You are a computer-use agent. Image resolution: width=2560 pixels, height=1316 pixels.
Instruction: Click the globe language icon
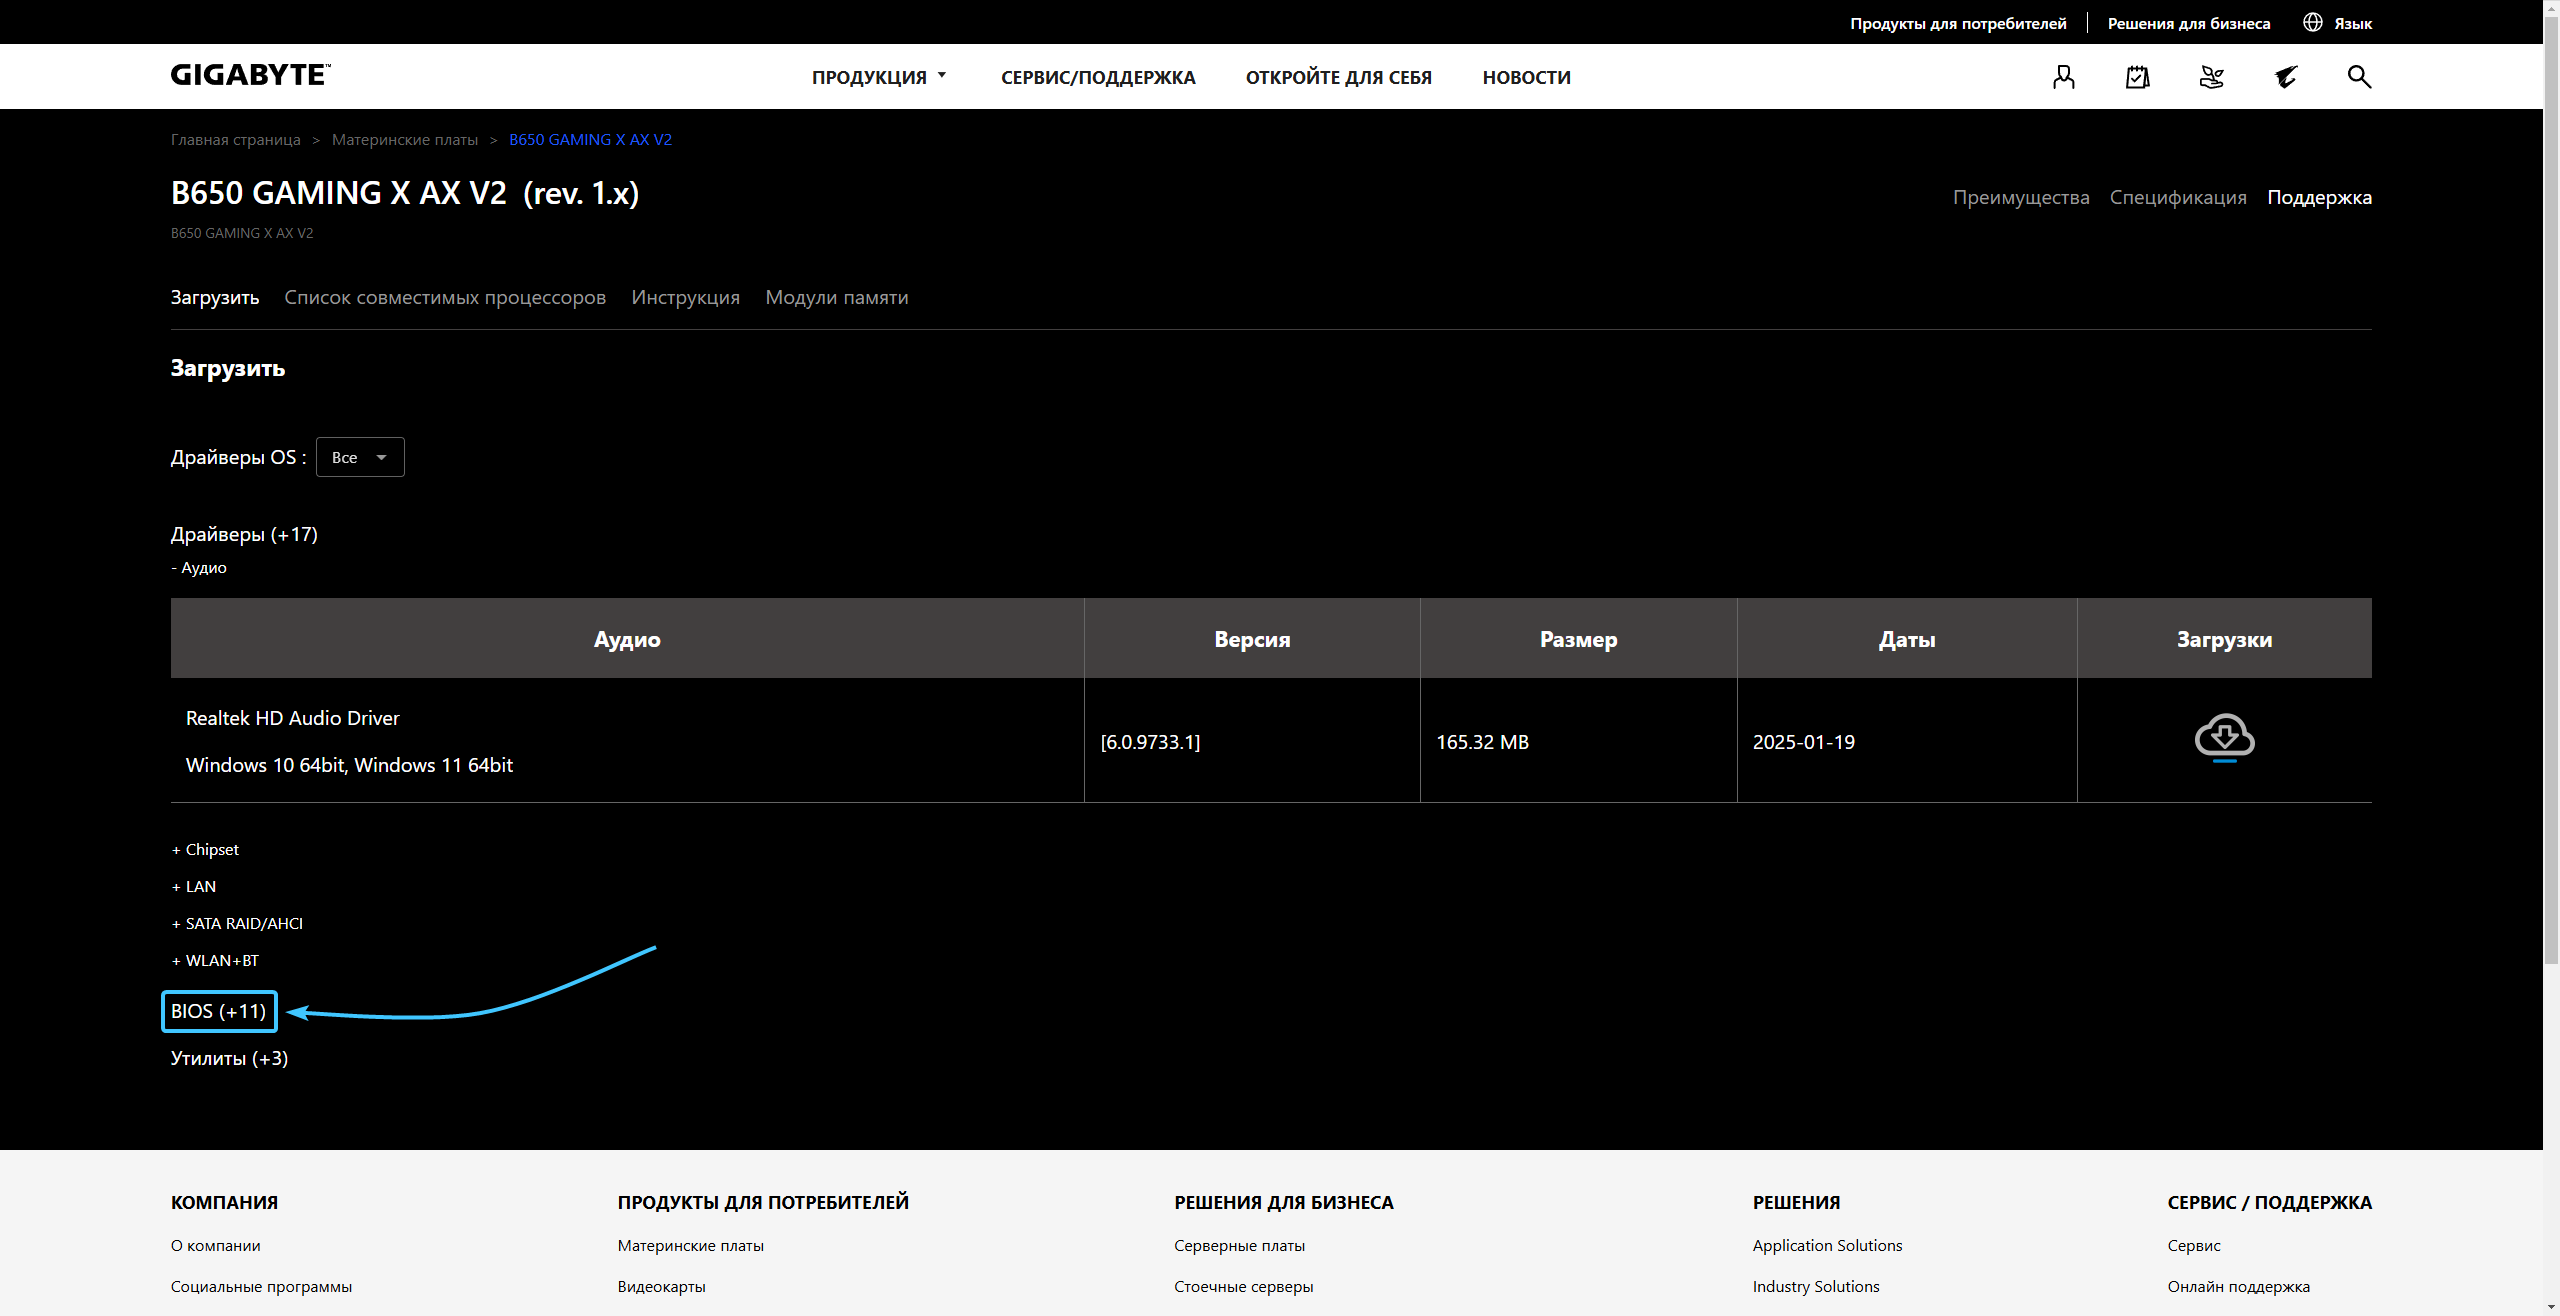click(2313, 22)
